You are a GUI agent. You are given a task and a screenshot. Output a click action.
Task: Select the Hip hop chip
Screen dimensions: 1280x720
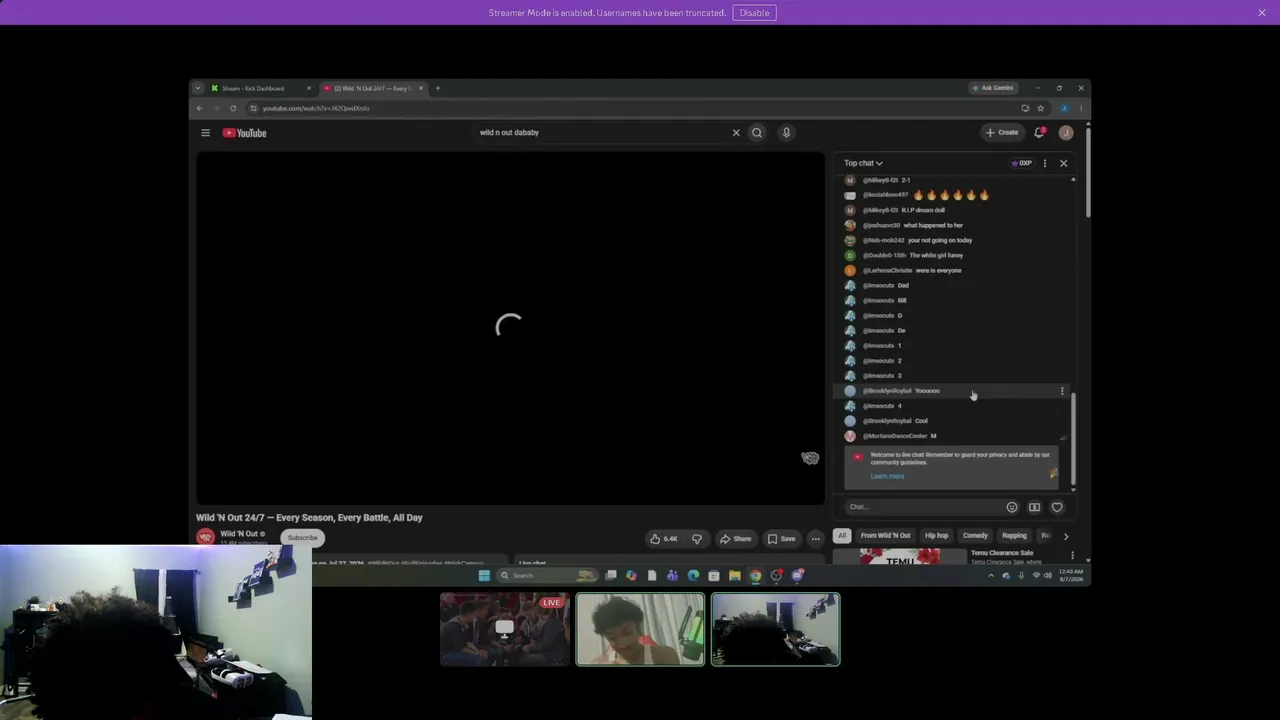point(936,536)
